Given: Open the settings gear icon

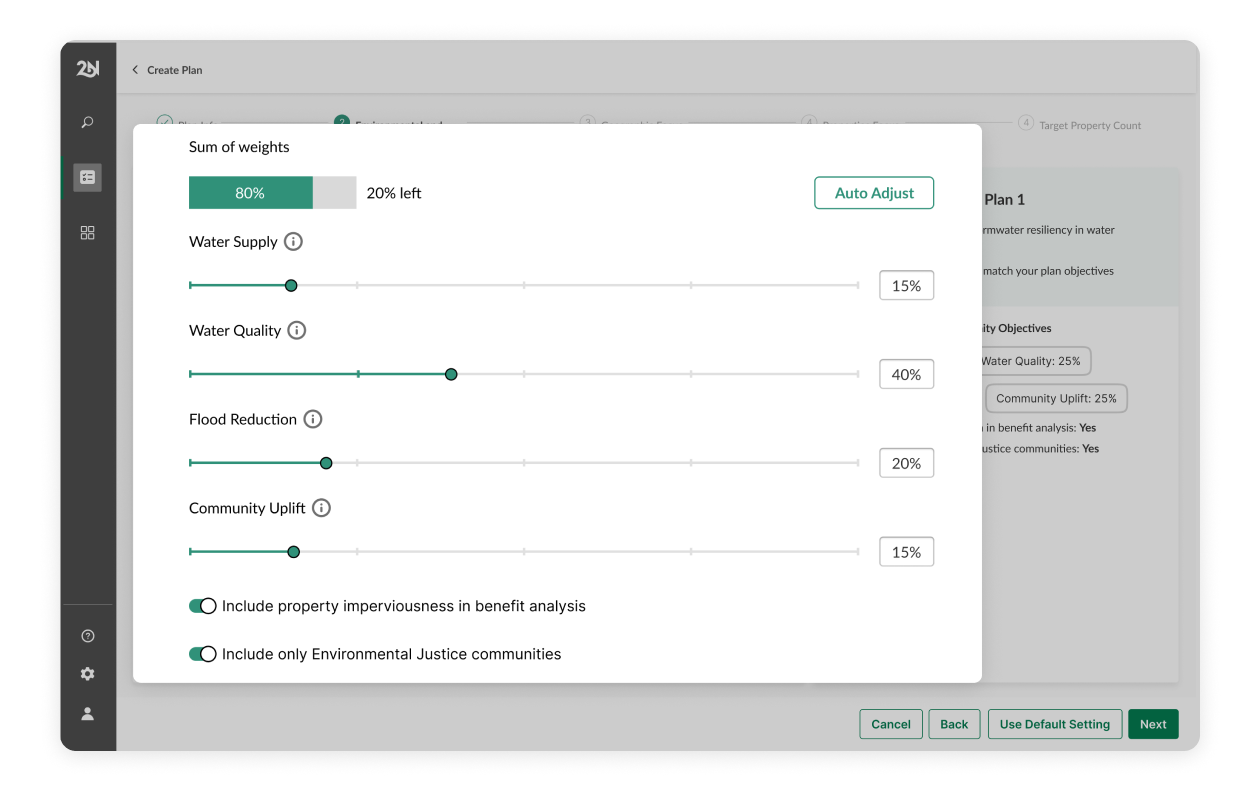Looking at the screenshot, I should pyautogui.click(x=87, y=674).
